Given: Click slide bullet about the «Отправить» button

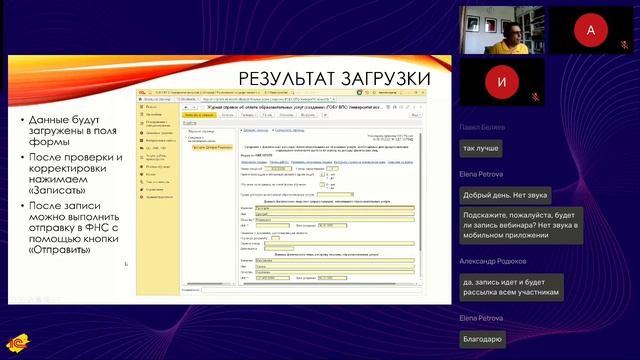Looking at the screenshot, I should [74, 228].
